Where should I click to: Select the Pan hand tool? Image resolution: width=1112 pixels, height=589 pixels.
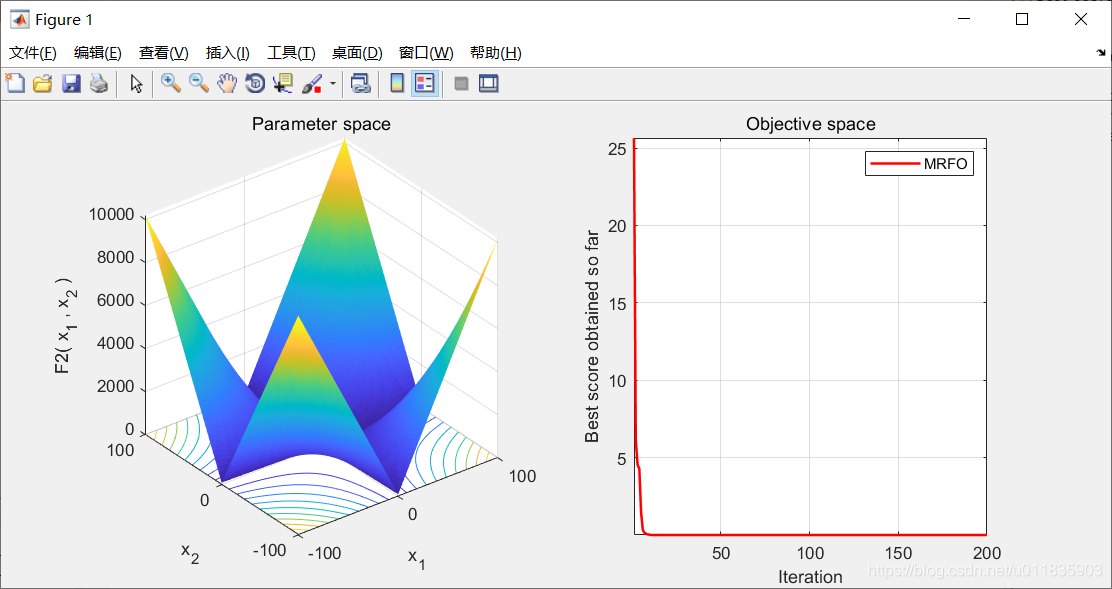226,84
